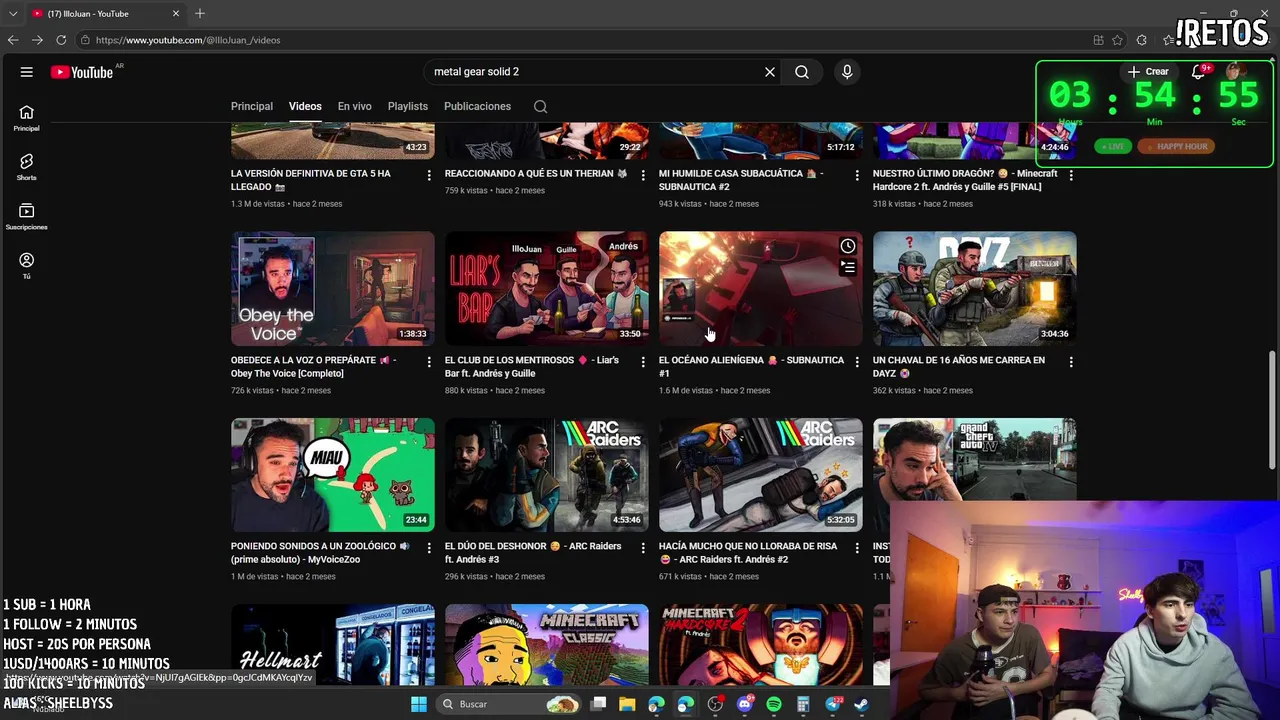Open Principal in the left sidebar
This screenshot has height=720, width=1280.
click(x=26, y=118)
